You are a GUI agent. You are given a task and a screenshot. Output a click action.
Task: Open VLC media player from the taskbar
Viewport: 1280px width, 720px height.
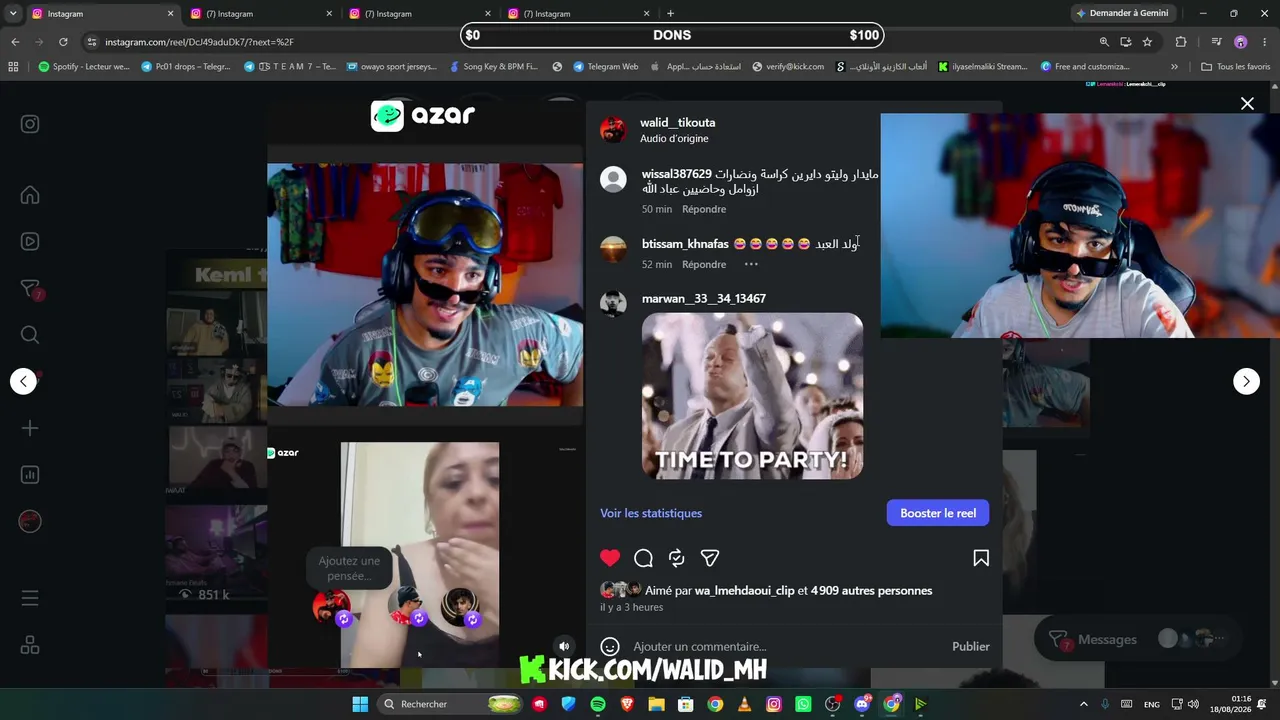pyautogui.click(x=744, y=704)
